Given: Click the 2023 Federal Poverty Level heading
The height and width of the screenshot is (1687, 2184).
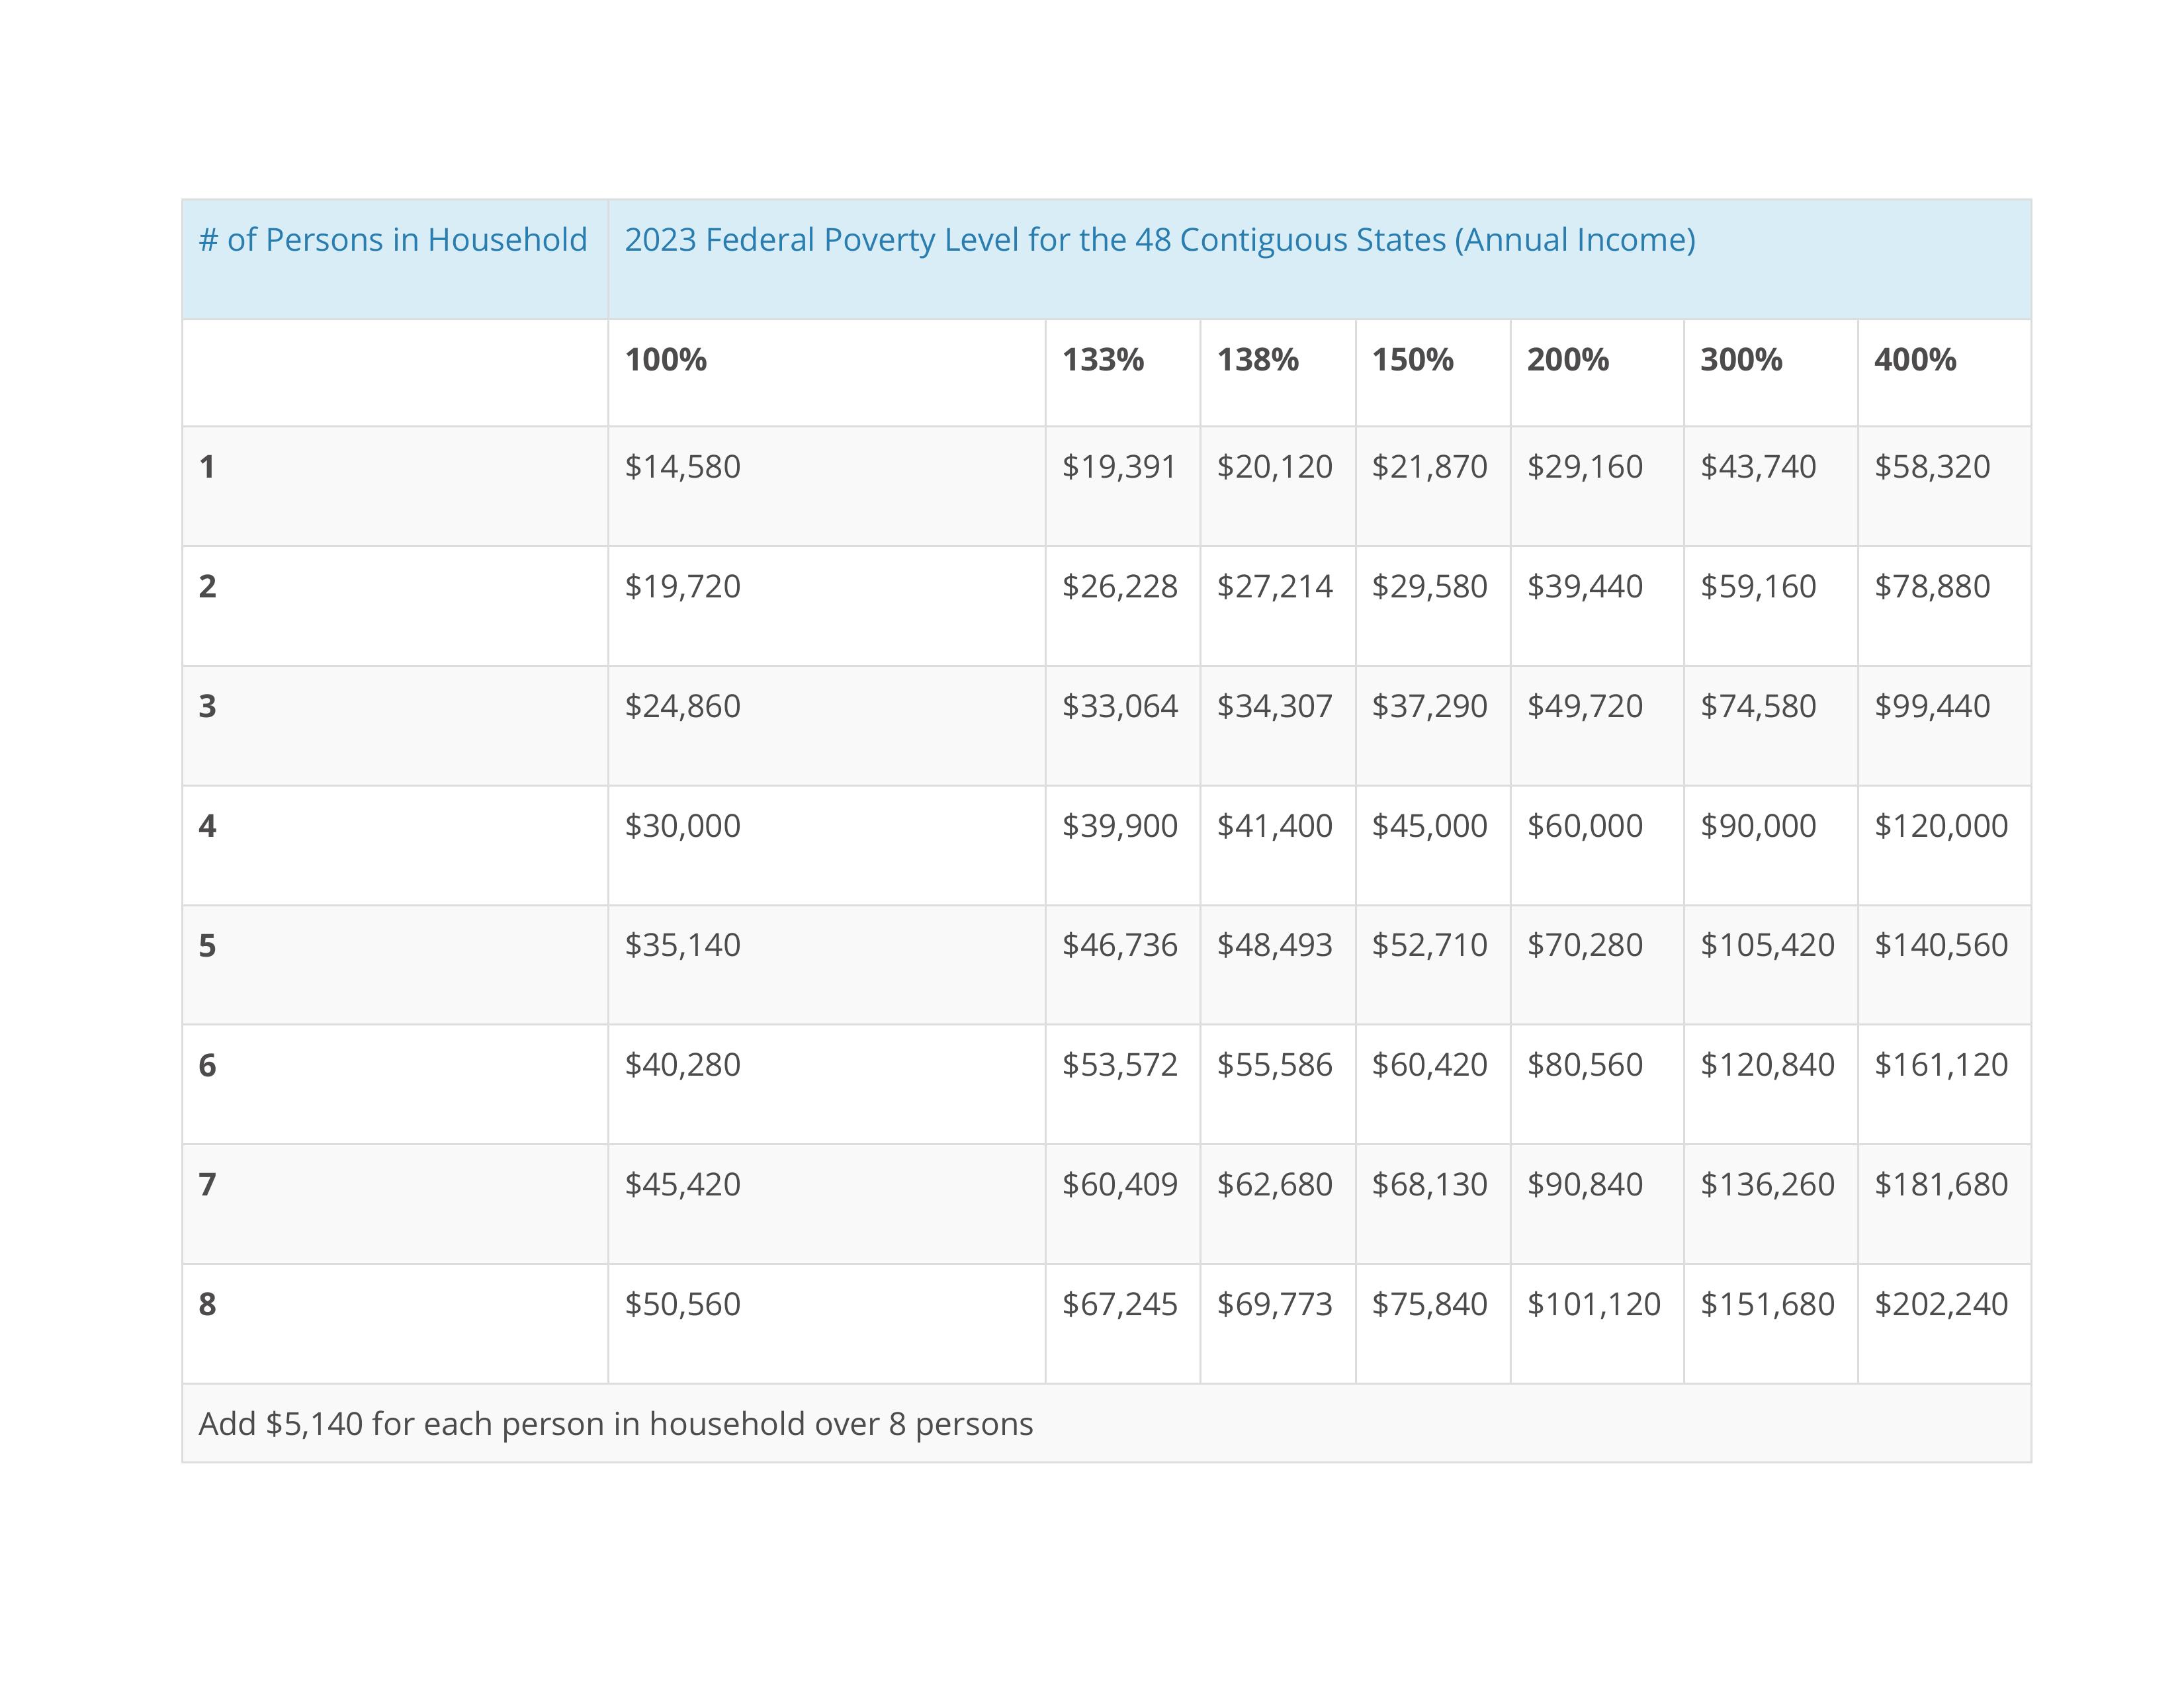Looking at the screenshot, I should (x=1159, y=240).
